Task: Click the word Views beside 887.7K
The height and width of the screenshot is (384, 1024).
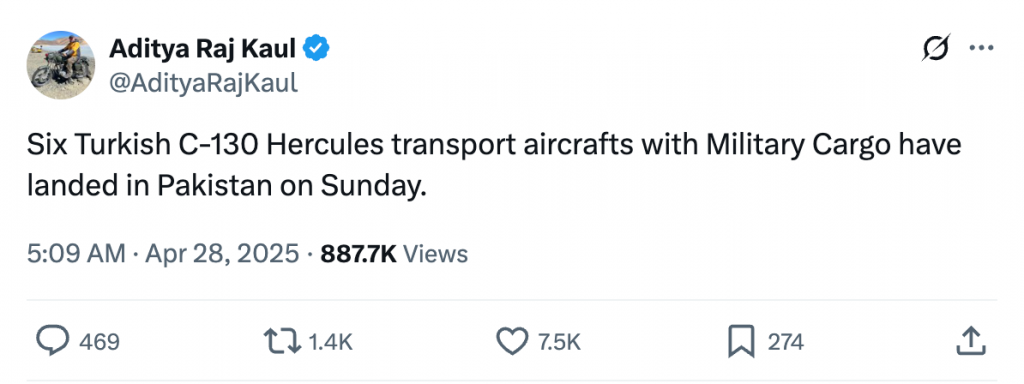Action: [435, 253]
